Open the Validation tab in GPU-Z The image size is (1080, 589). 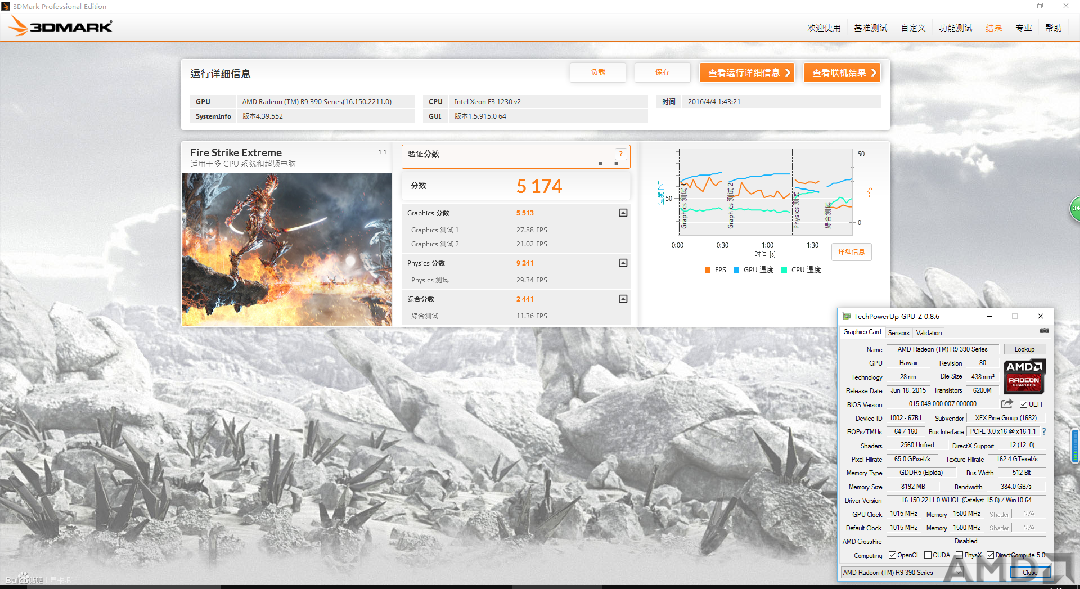928,333
